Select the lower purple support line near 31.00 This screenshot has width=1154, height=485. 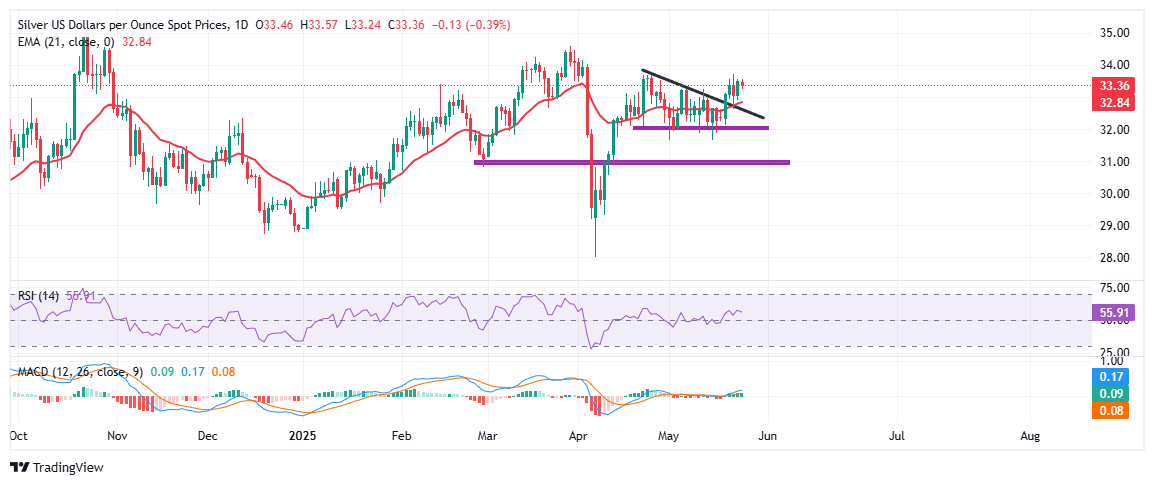pyautogui.click(x=630, y=162)
